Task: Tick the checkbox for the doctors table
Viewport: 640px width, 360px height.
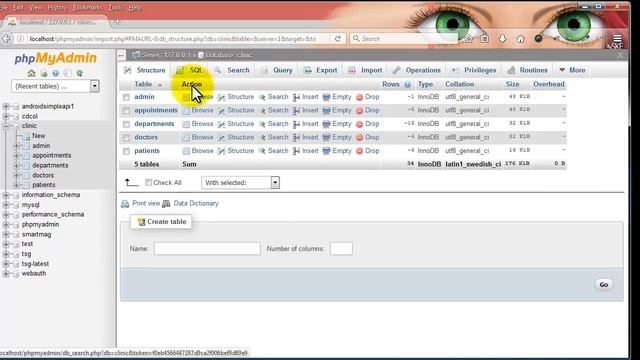Action: [126, 138]
